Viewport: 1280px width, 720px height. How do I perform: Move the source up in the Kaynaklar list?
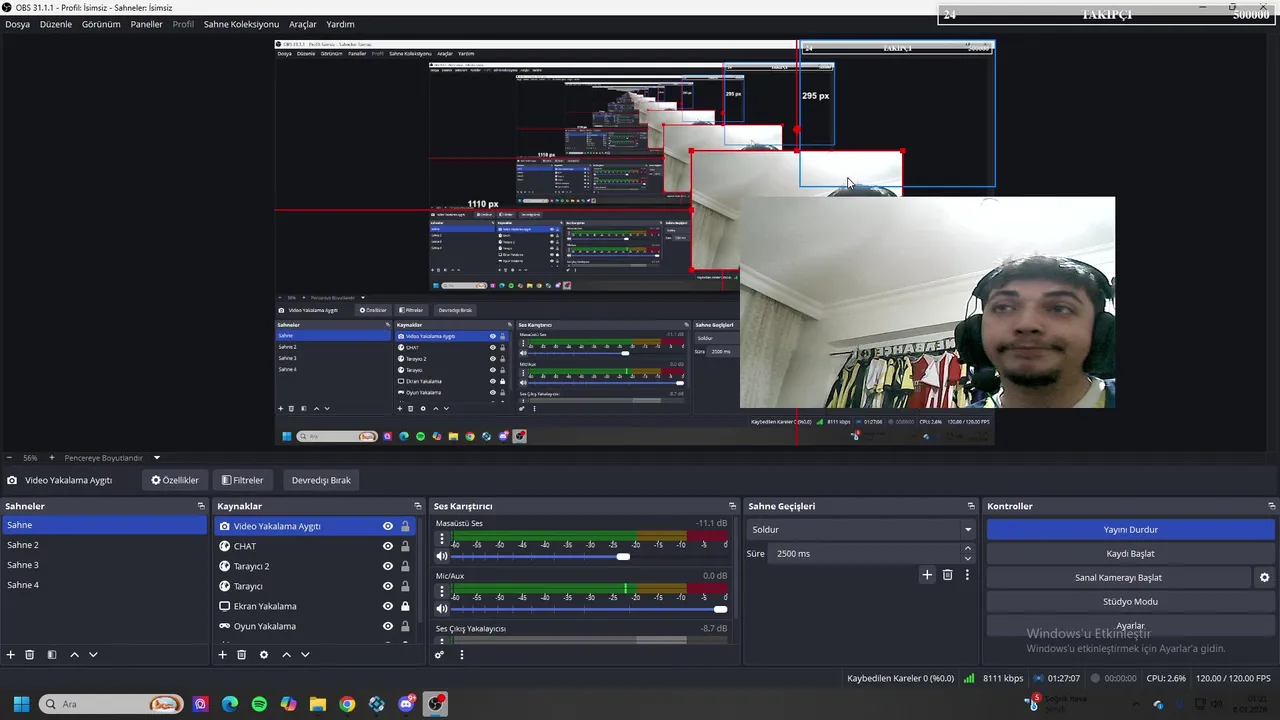pyautogui.click(x=286, y=655)
